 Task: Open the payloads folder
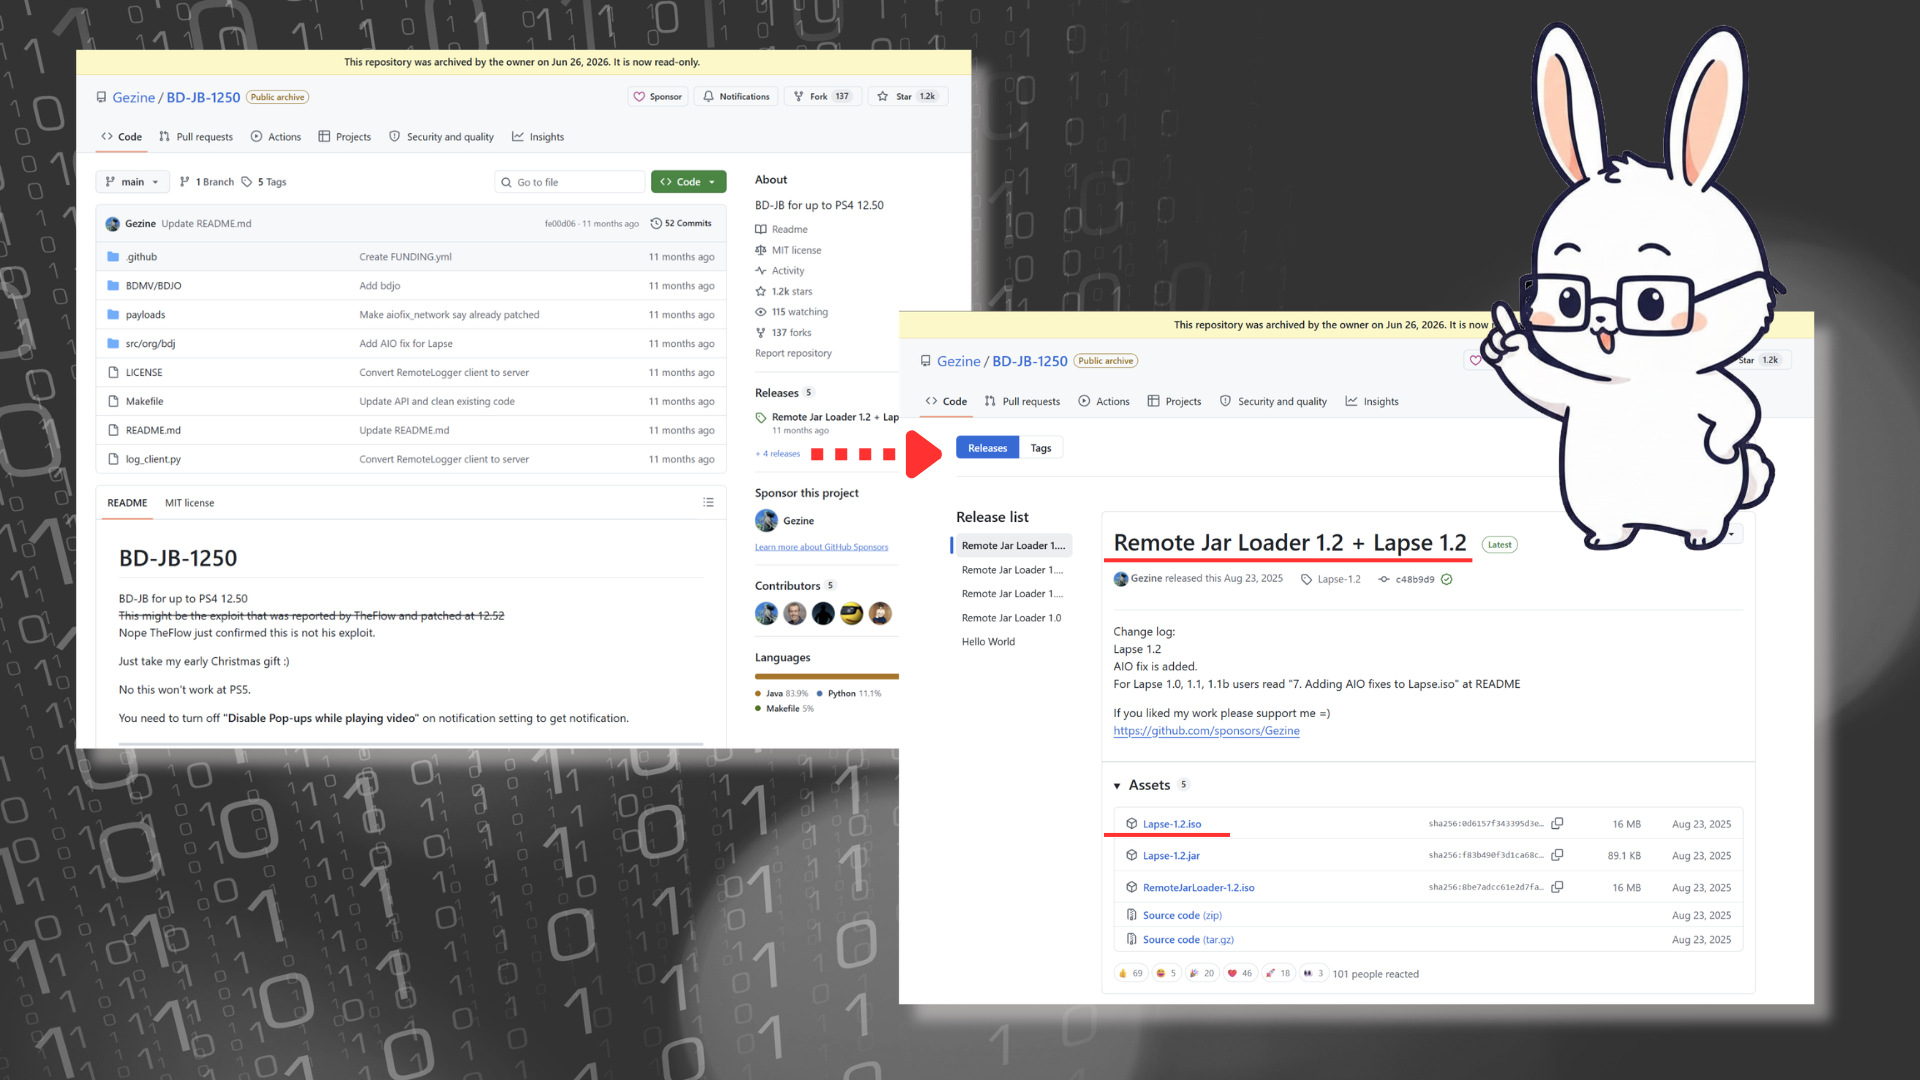(145, 315)
